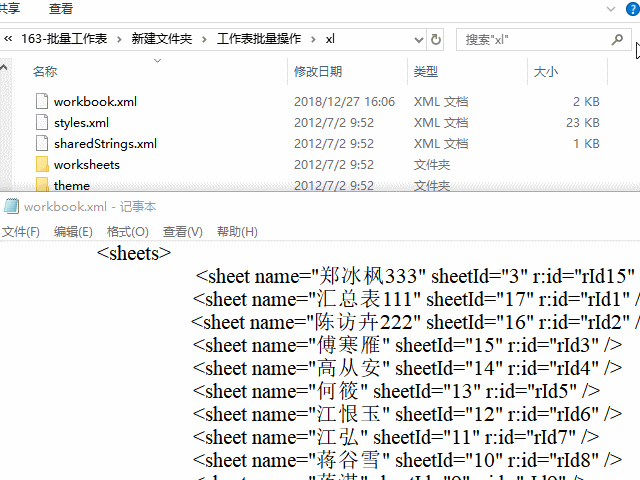This screenshot has width=640, height=480.
Task: Open the workbook.xml file icon
Action: tap(42, 101)
